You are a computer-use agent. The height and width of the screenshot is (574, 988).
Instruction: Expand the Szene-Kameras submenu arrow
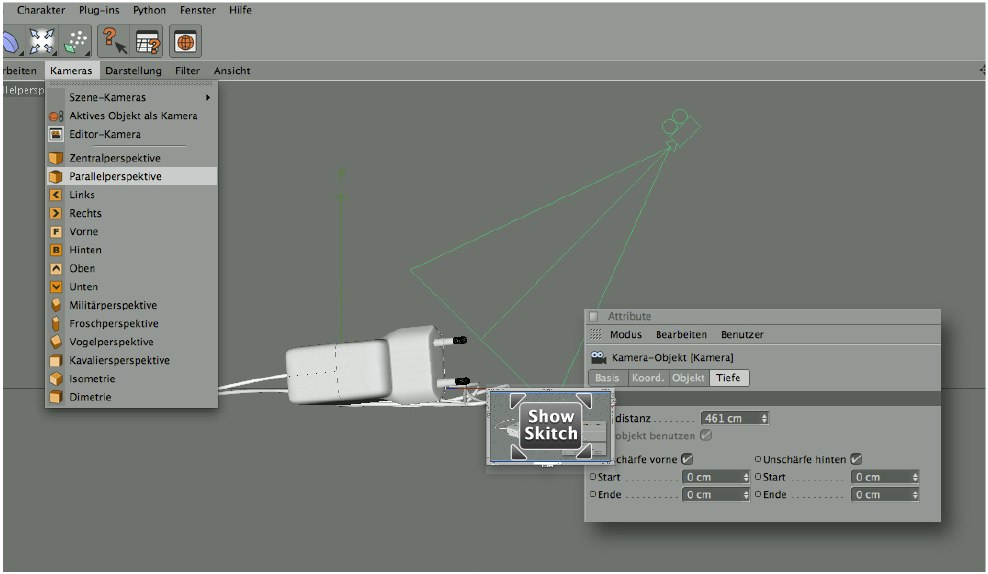pyautogui.click(x=208, y=98)
